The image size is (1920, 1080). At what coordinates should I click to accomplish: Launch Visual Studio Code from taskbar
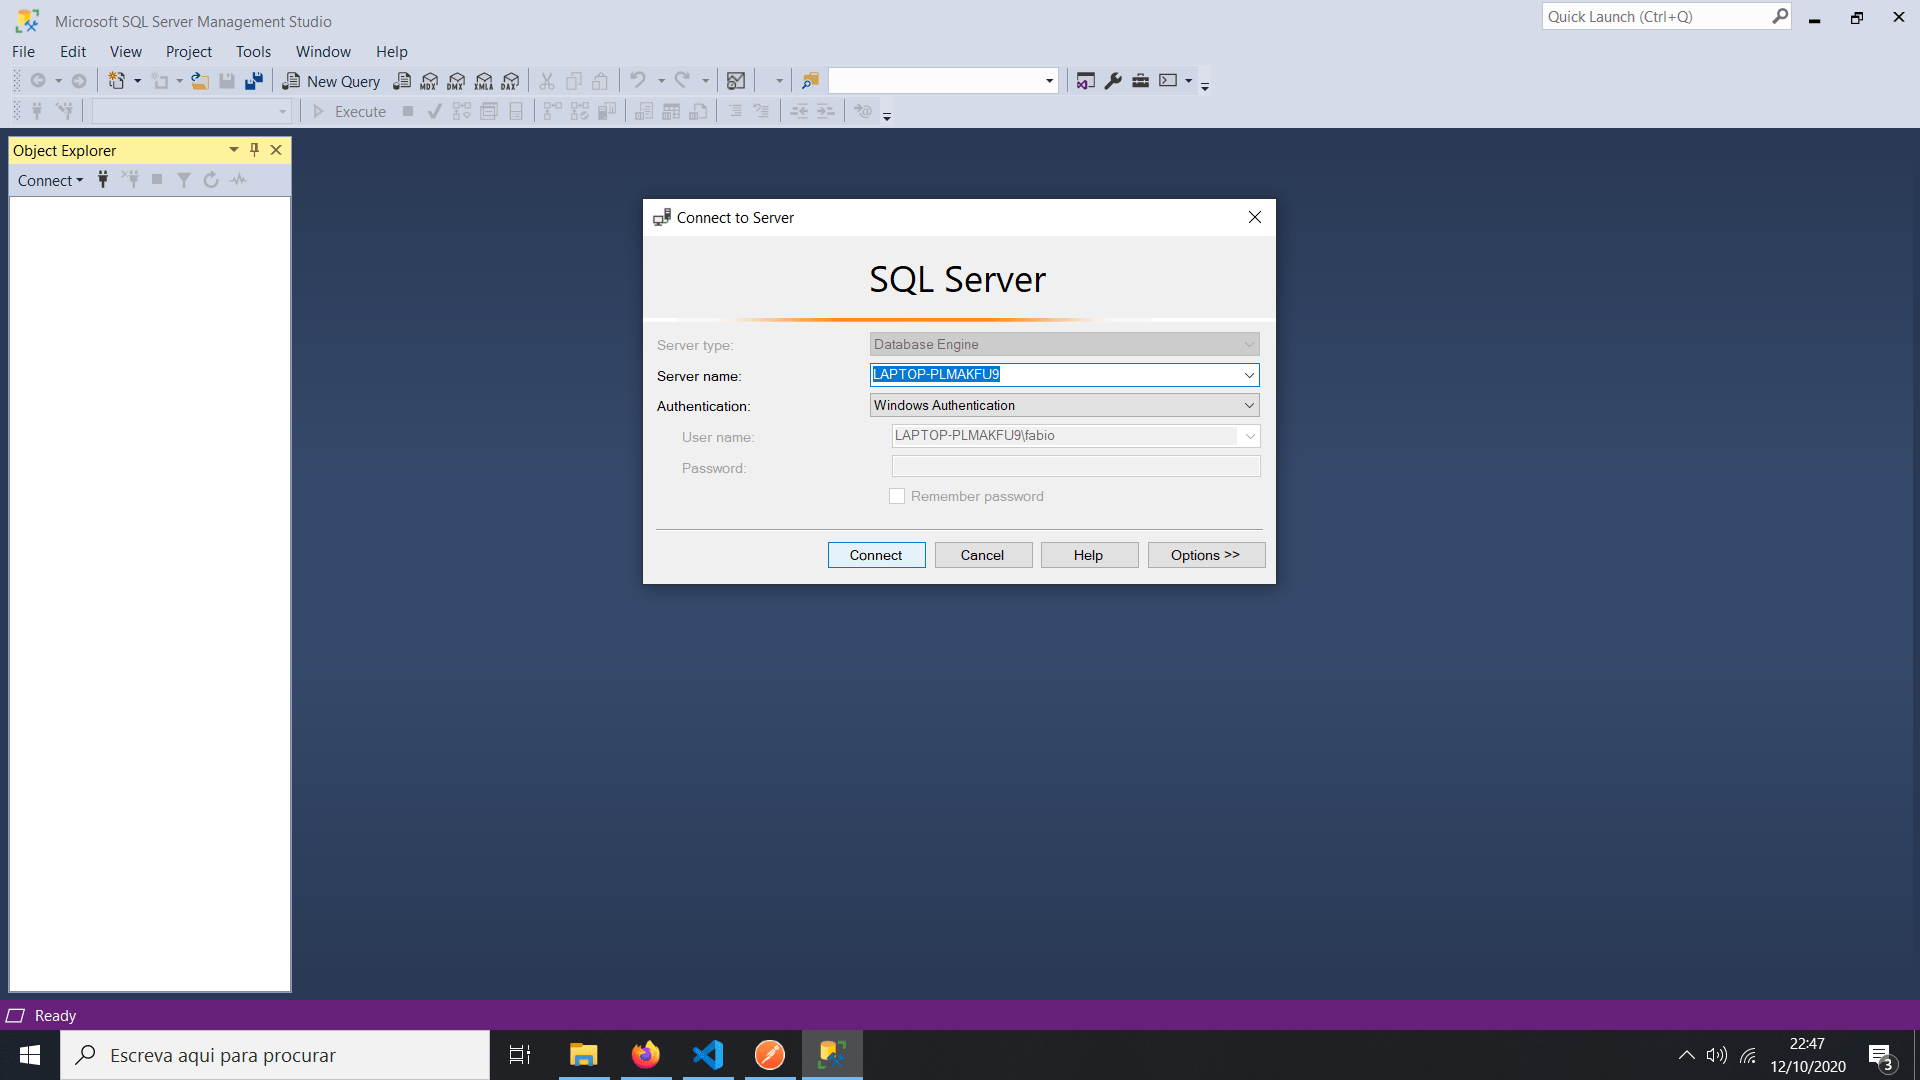point(708,1055)
